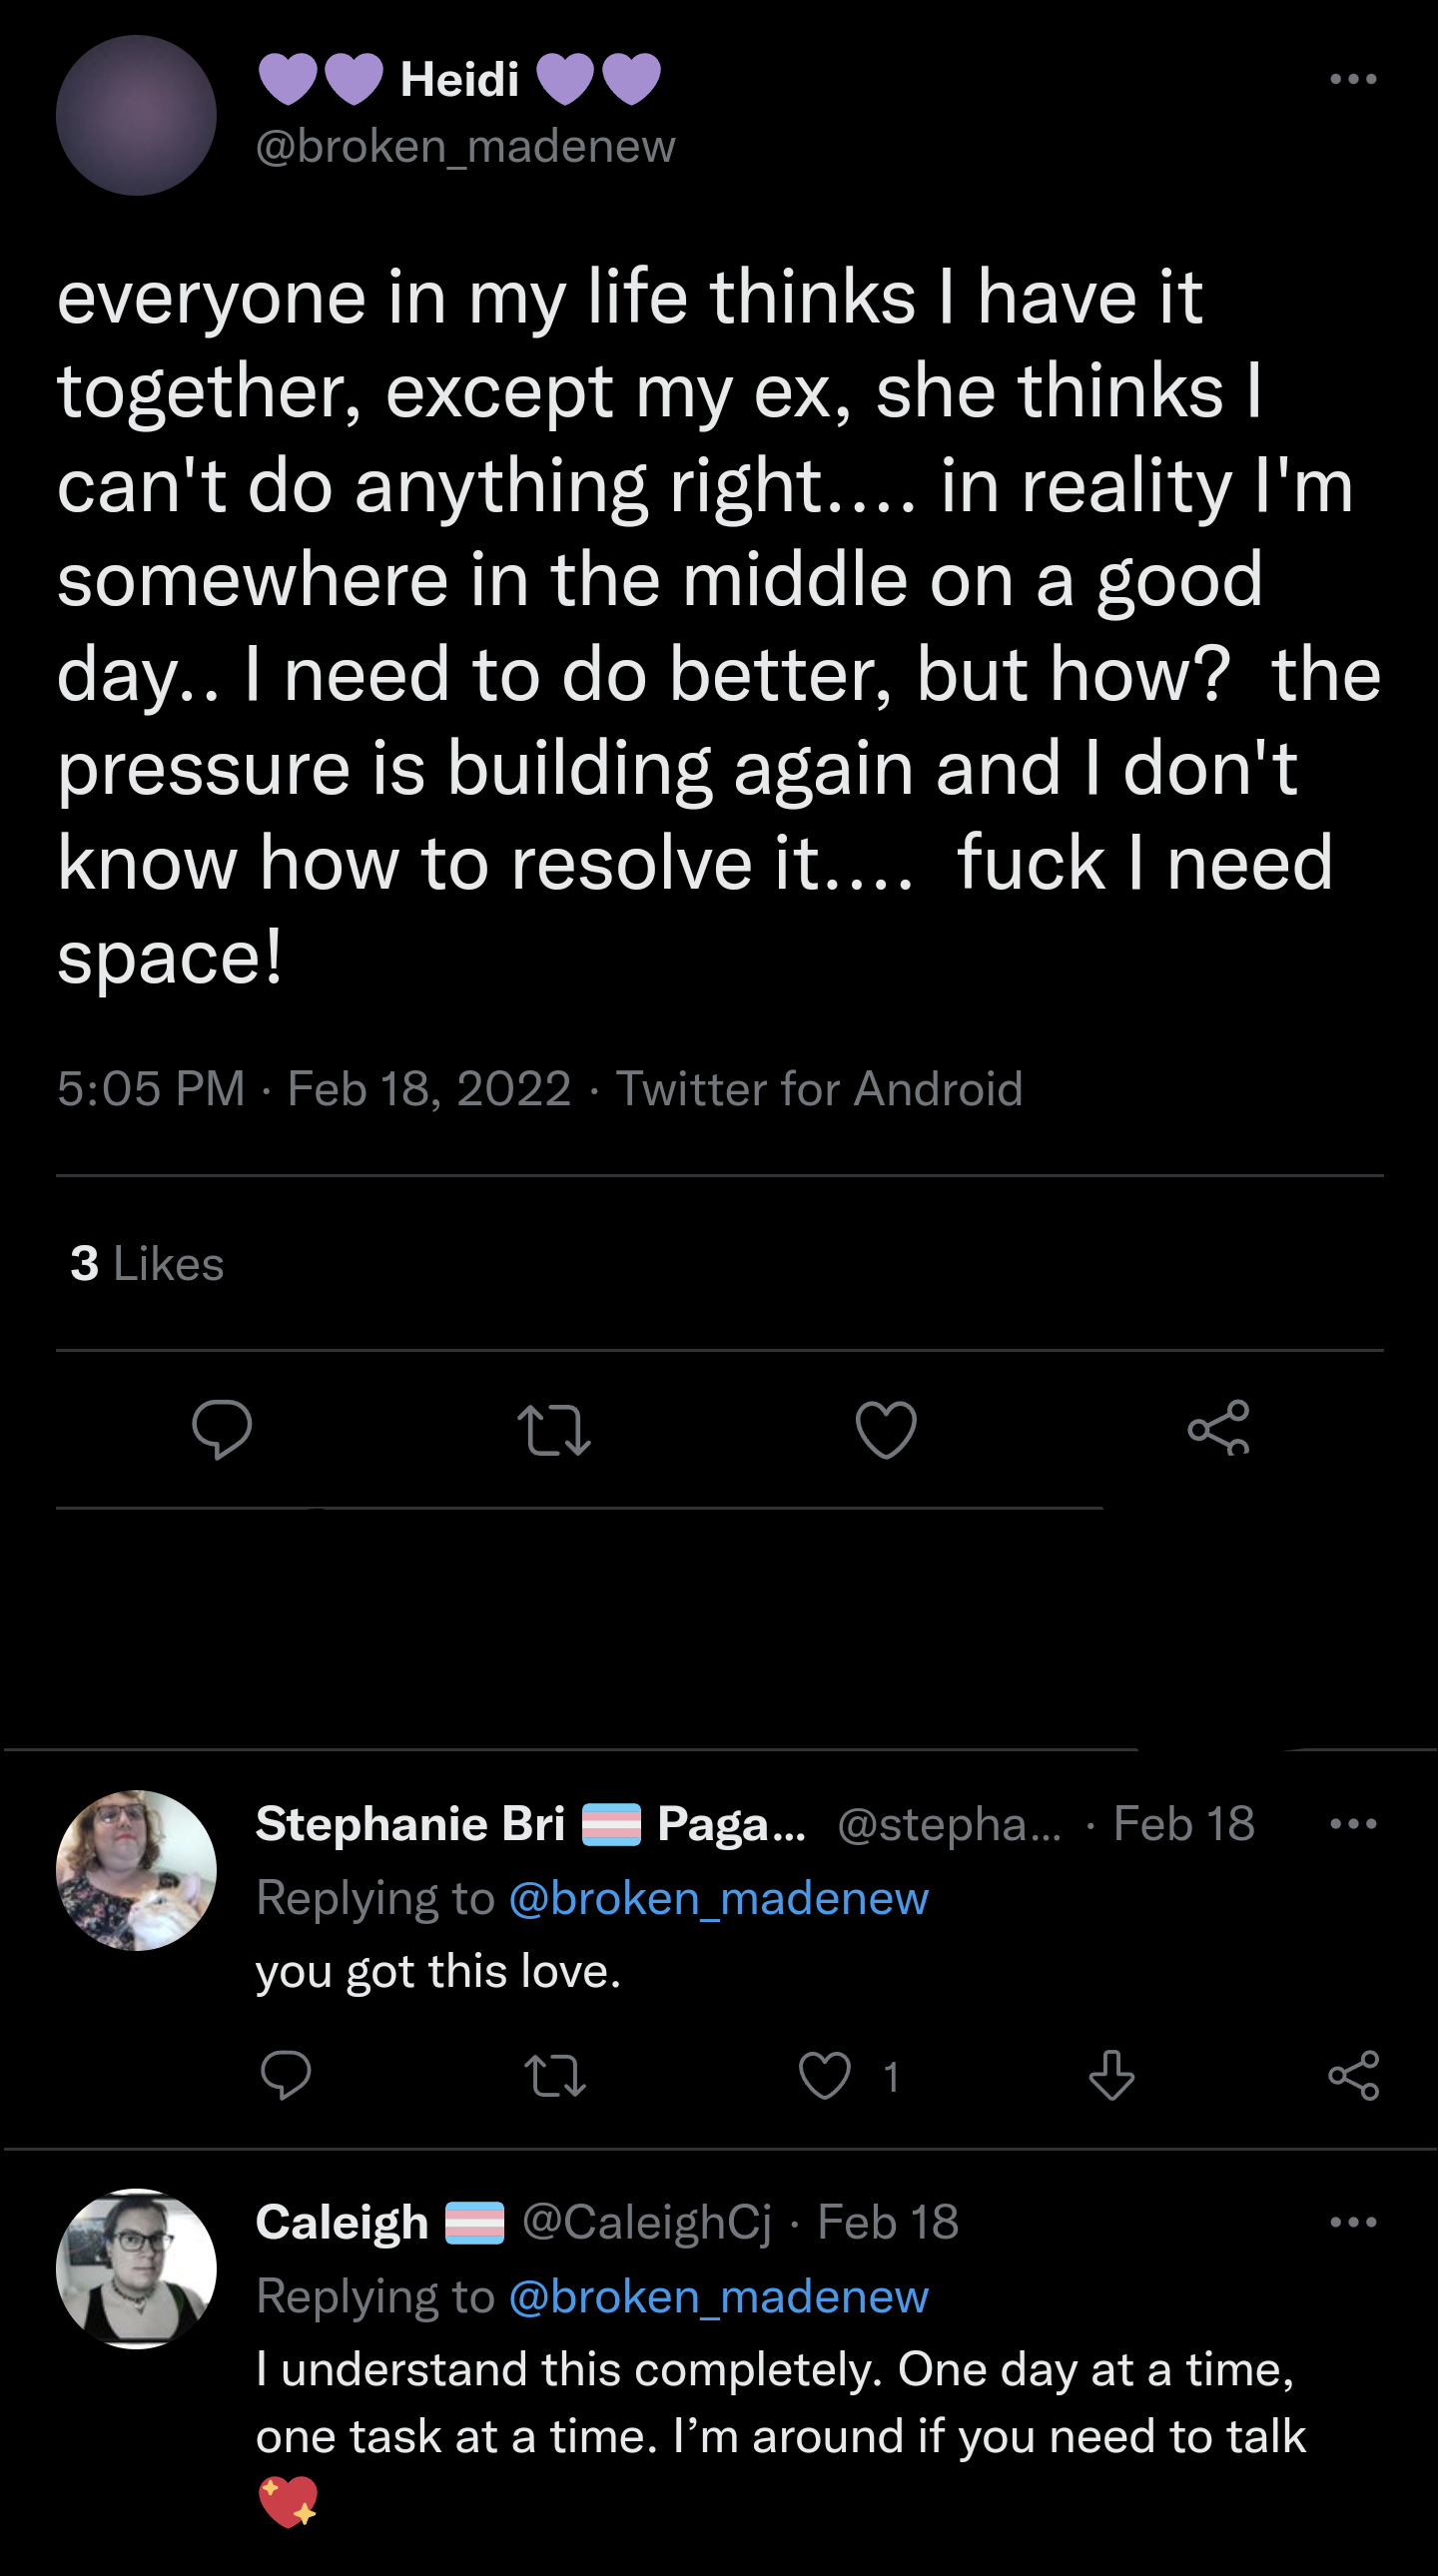Open more options on Stephanie's reply
This screenshot has width=1438, height=2576.
coord(1353,1824)
